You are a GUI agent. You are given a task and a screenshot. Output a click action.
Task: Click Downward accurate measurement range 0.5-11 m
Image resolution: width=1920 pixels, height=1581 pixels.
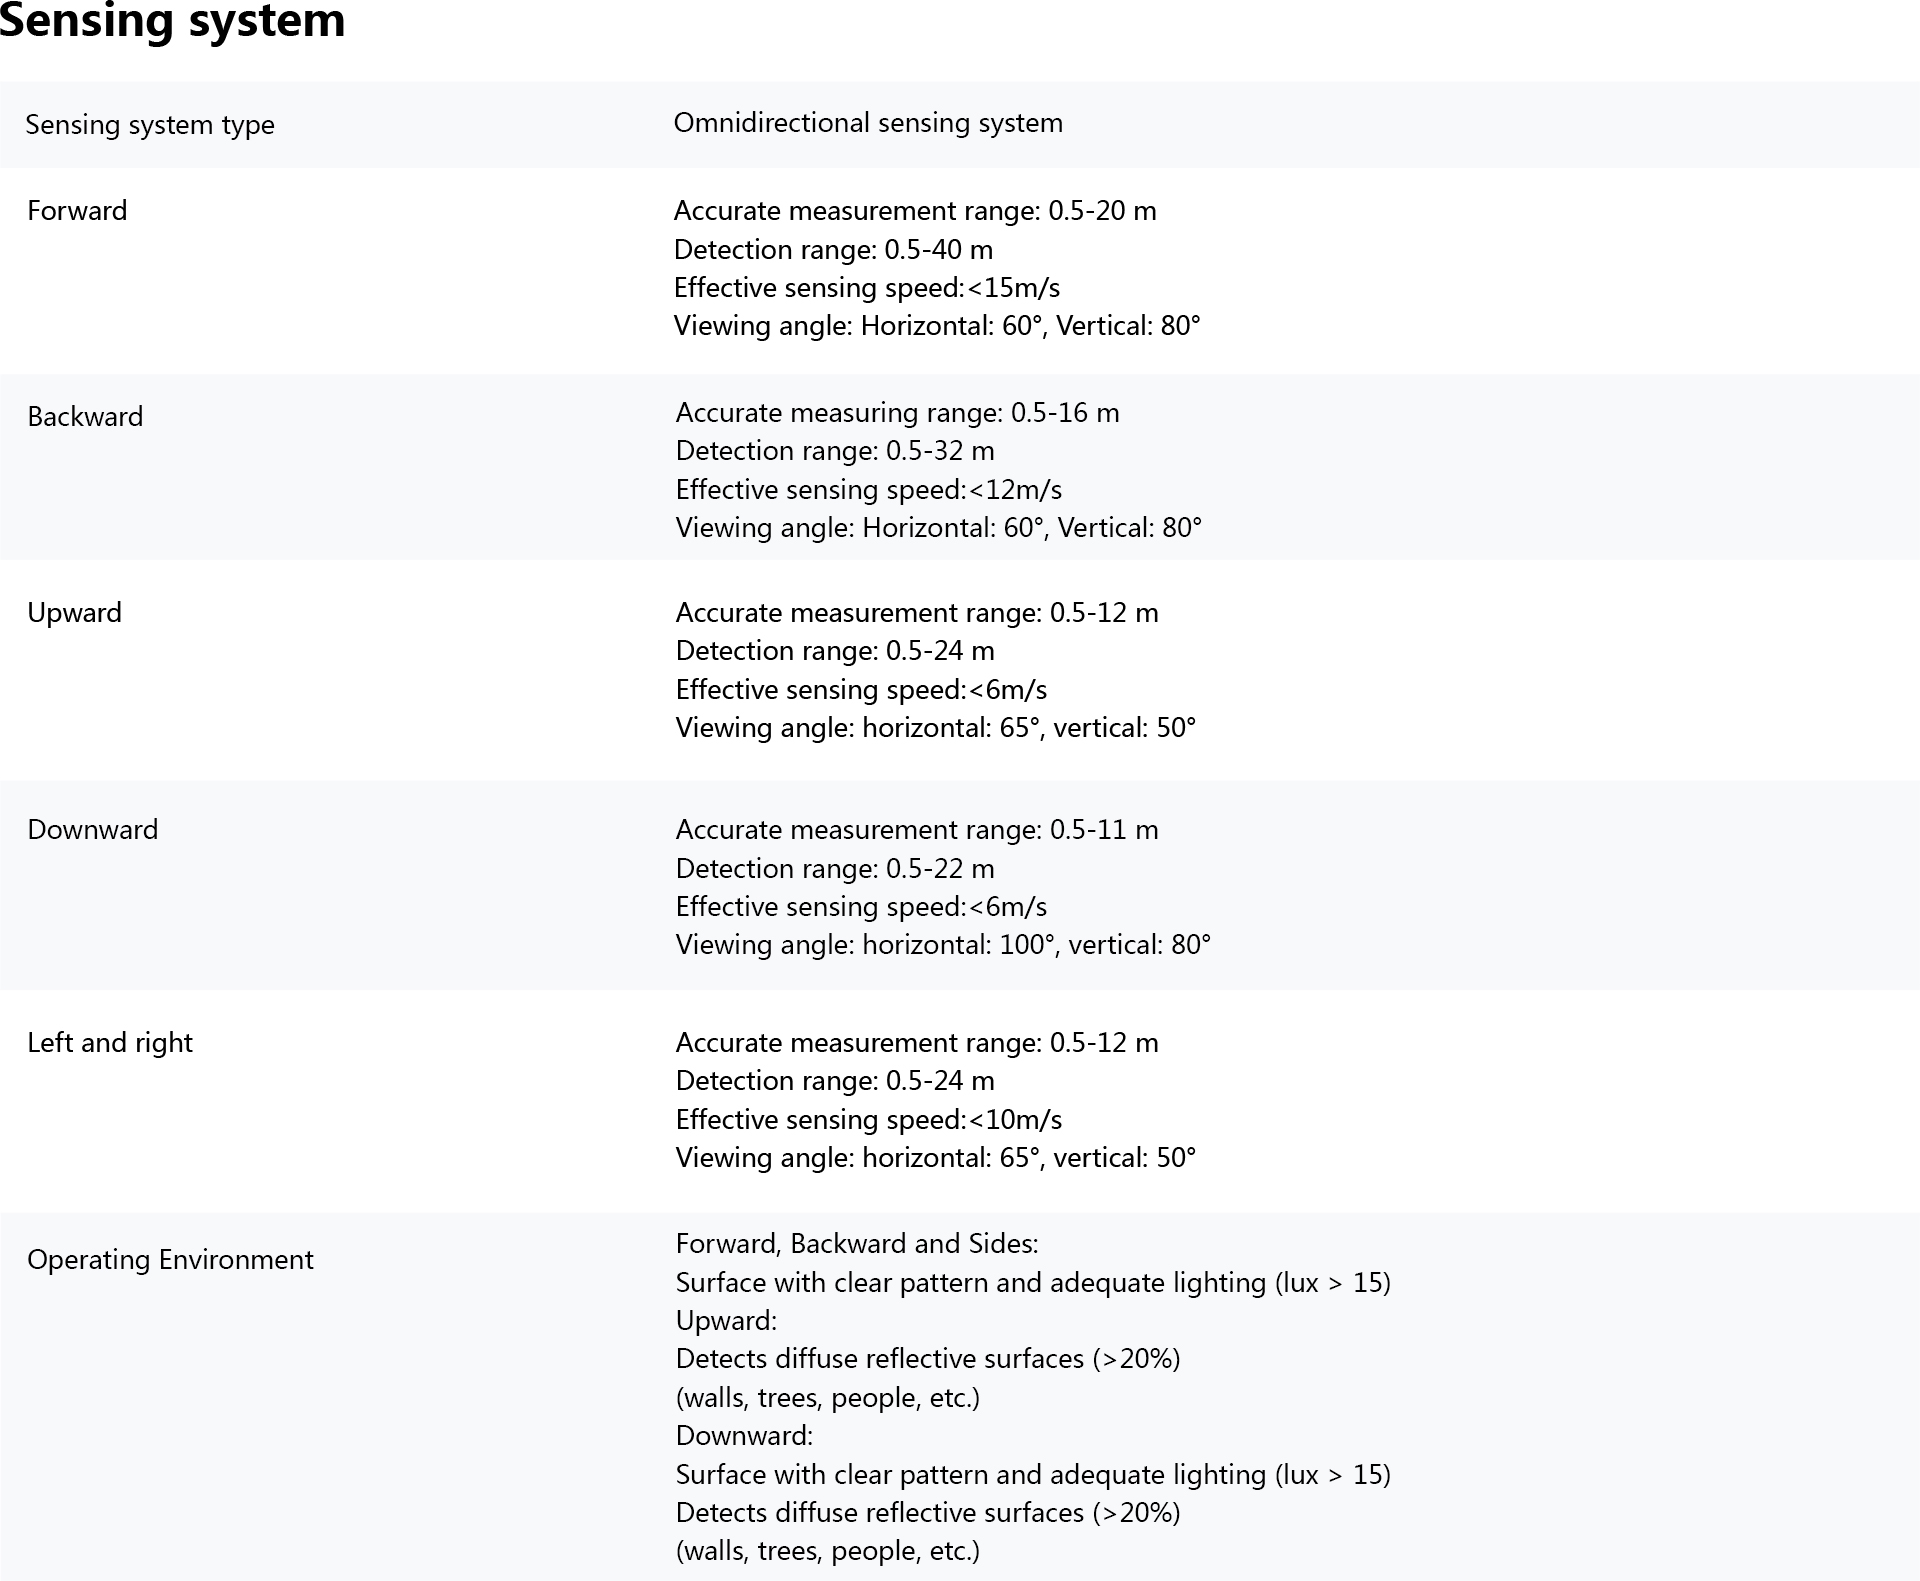pos(917,830)
